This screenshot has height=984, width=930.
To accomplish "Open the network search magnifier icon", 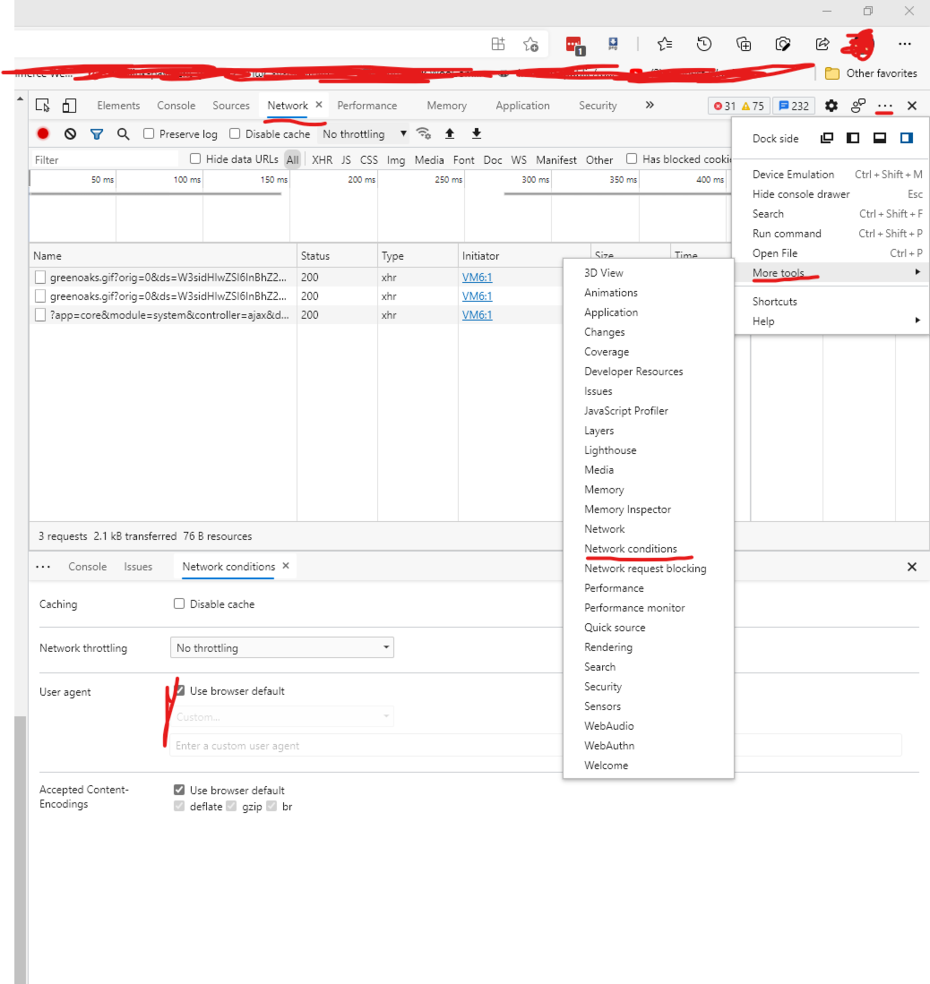I will (x=123, y=134).
